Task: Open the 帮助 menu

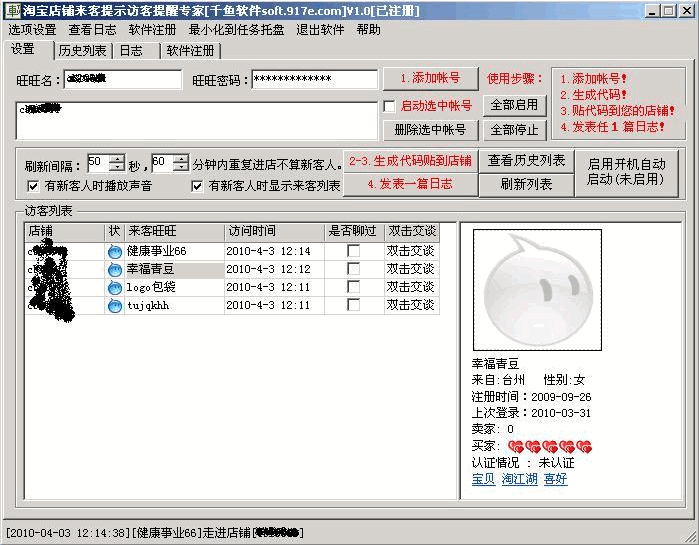Action: [369, 30]
